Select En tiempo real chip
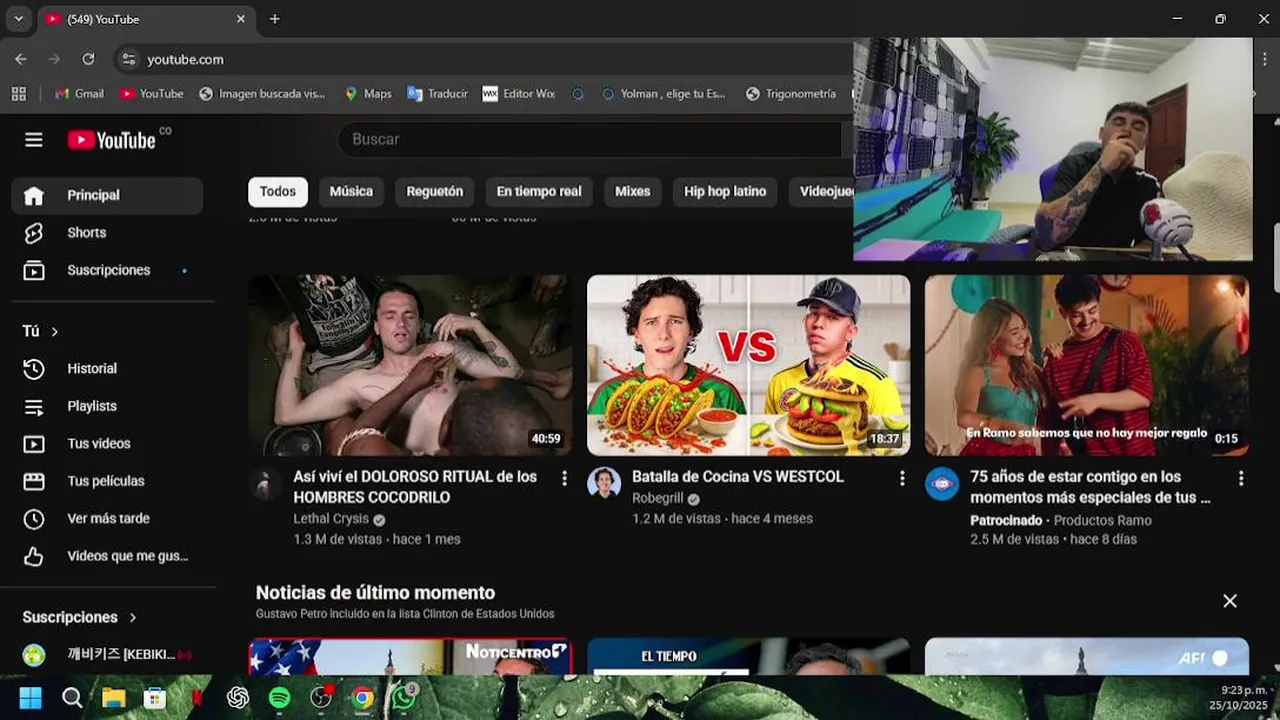 pyautogui.click(x=539, y=191)
